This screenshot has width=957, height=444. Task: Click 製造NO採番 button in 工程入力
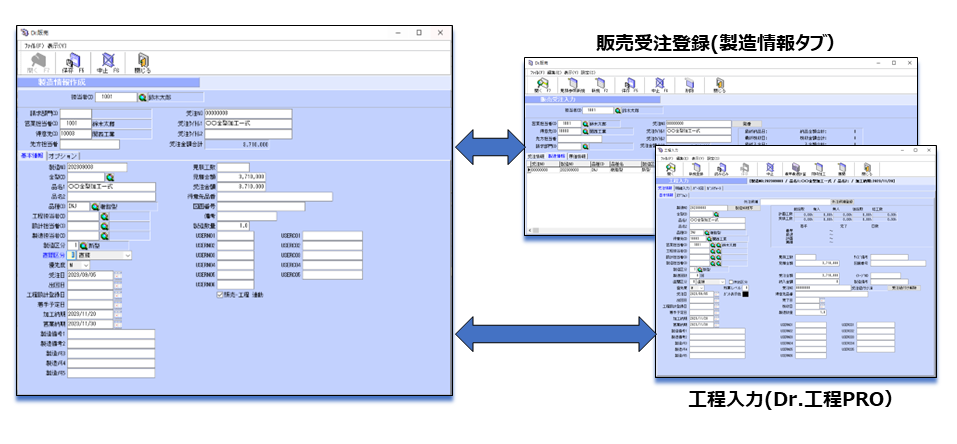pos(744,208)
